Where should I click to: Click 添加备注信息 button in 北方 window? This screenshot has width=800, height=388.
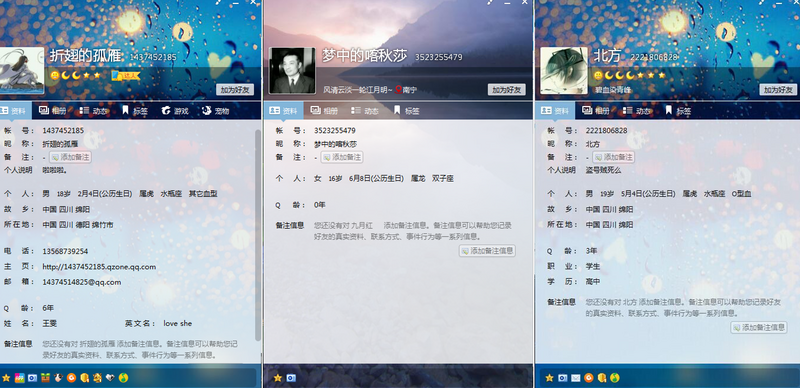[x=759, y=327]
